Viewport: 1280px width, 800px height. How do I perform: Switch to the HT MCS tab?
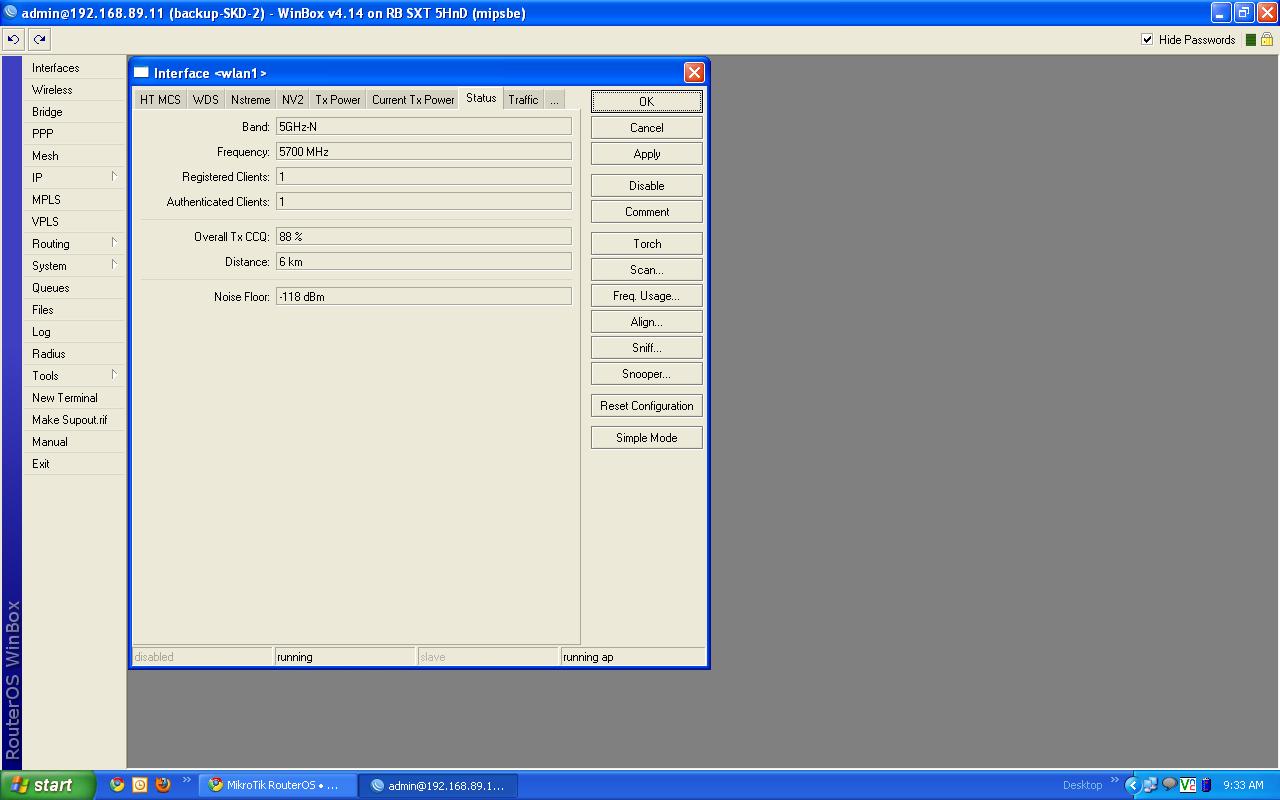coord(160,99)
